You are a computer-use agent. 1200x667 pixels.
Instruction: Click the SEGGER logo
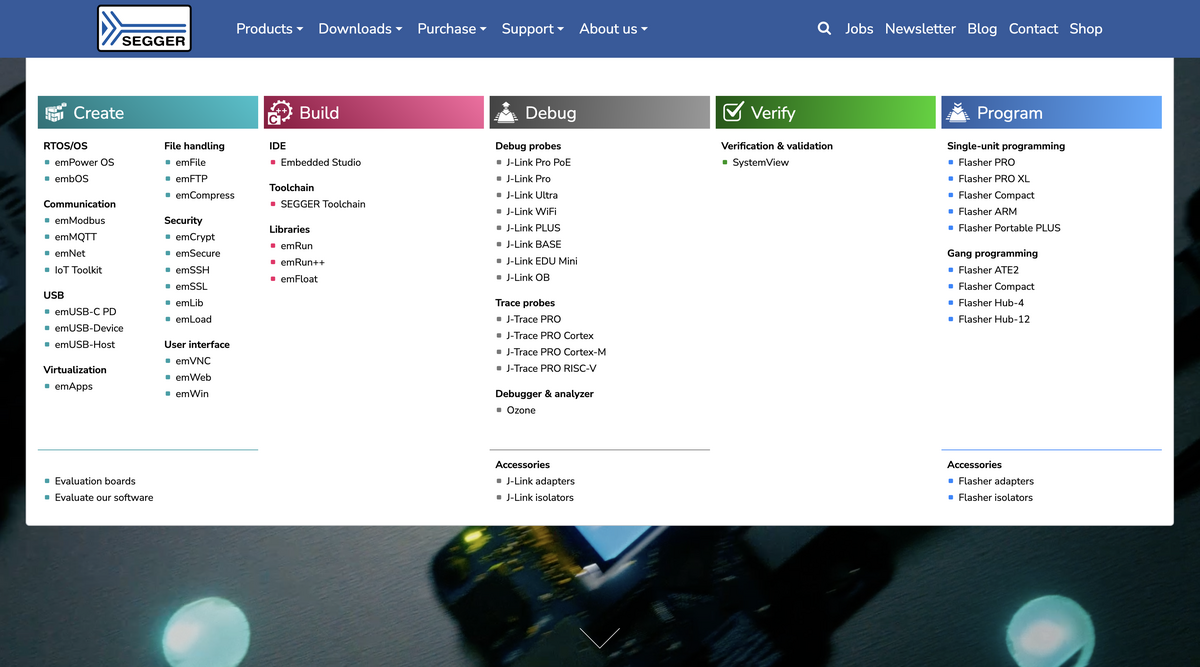tap(144, 28)
